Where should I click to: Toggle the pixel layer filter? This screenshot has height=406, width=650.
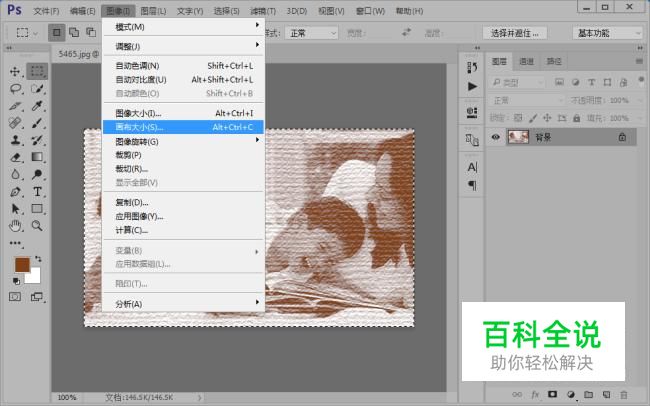(559, 83)
